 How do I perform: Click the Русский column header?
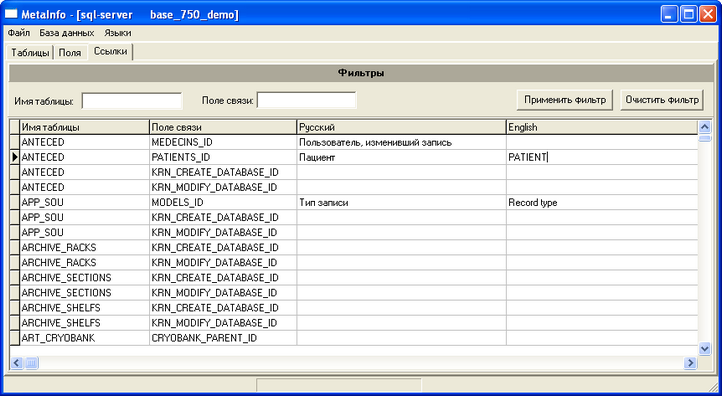pyautogui.click(x=402, y=127)
